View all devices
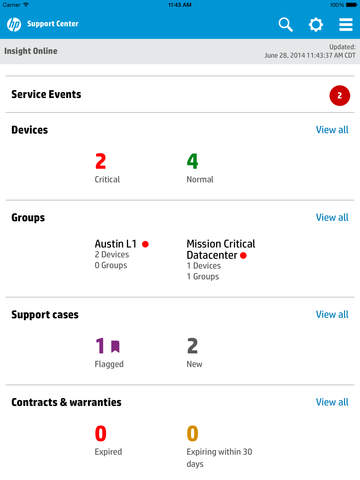Viewport: 360px width, 480px height. [x=332, y=130]
